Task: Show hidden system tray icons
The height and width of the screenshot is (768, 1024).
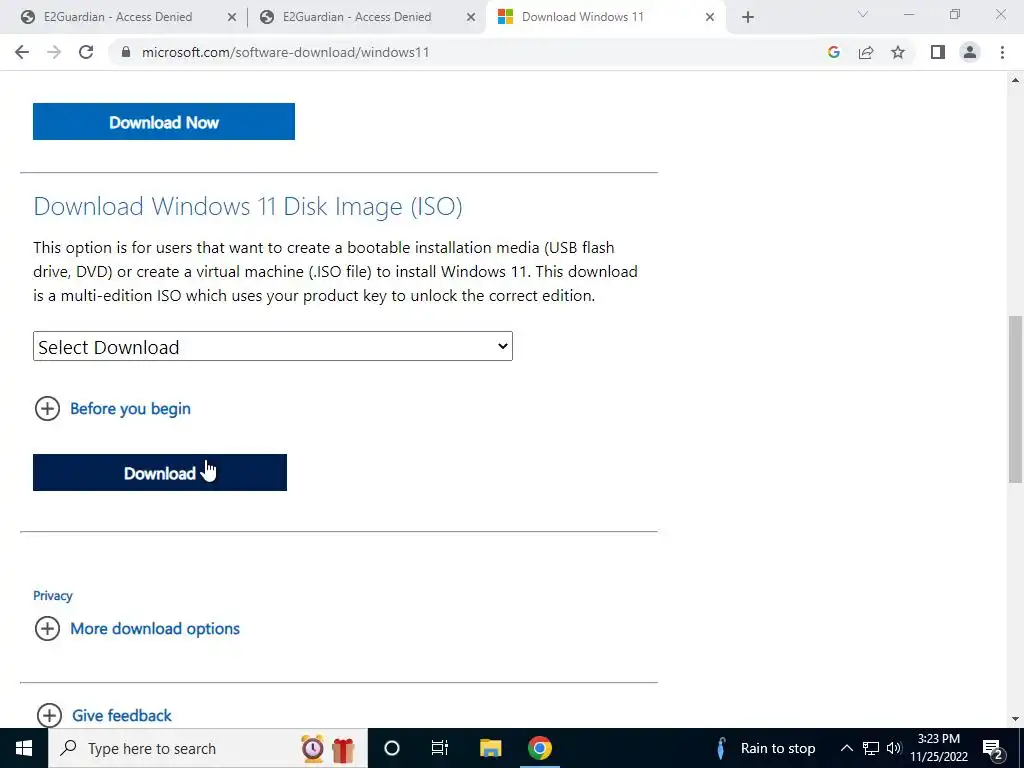Action: pos(846,748)
